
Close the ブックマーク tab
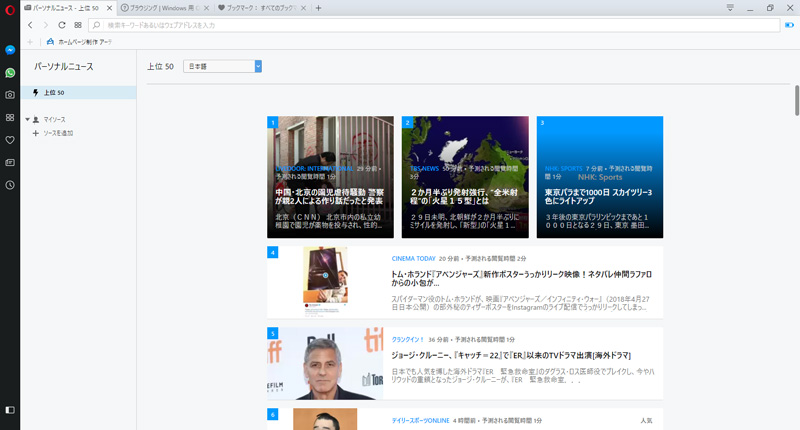(x=303, y=8)
